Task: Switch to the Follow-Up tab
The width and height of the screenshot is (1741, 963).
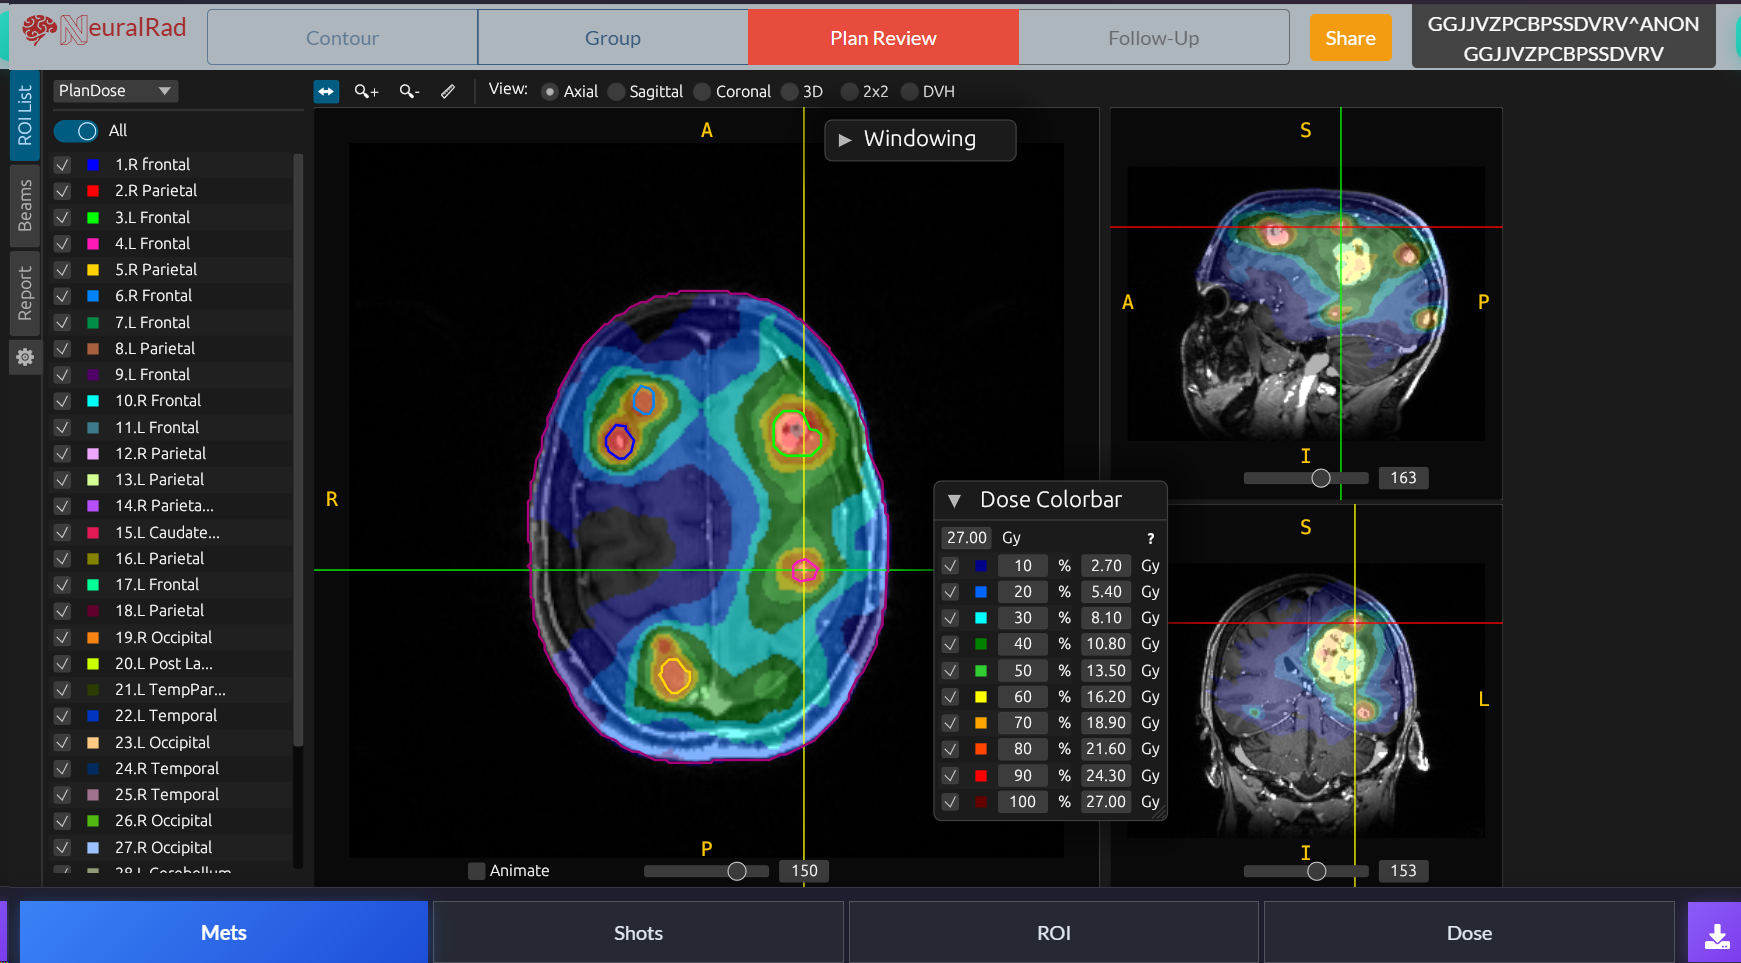Action: pyautogui.click(x=1153, y=37)
